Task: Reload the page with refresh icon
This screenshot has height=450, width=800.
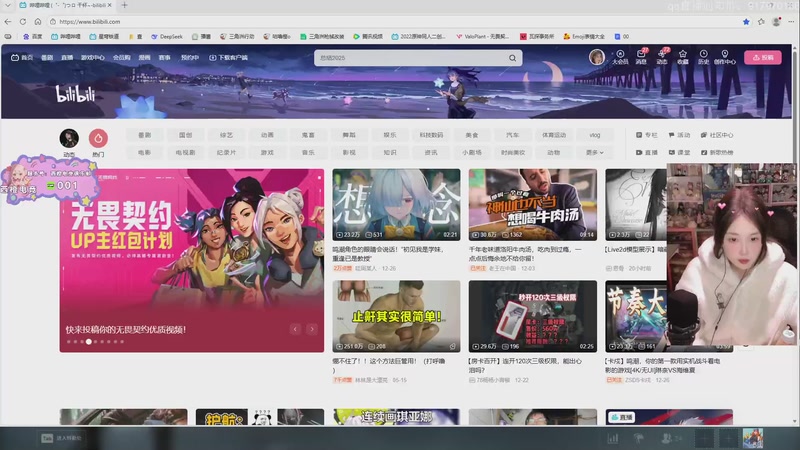Action: pos(23,22)
